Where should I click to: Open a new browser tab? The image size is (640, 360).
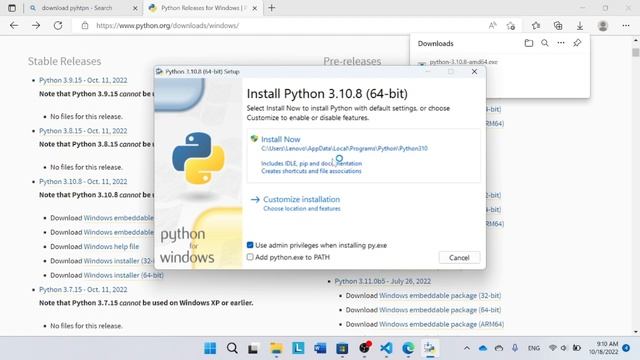point(272,8)
